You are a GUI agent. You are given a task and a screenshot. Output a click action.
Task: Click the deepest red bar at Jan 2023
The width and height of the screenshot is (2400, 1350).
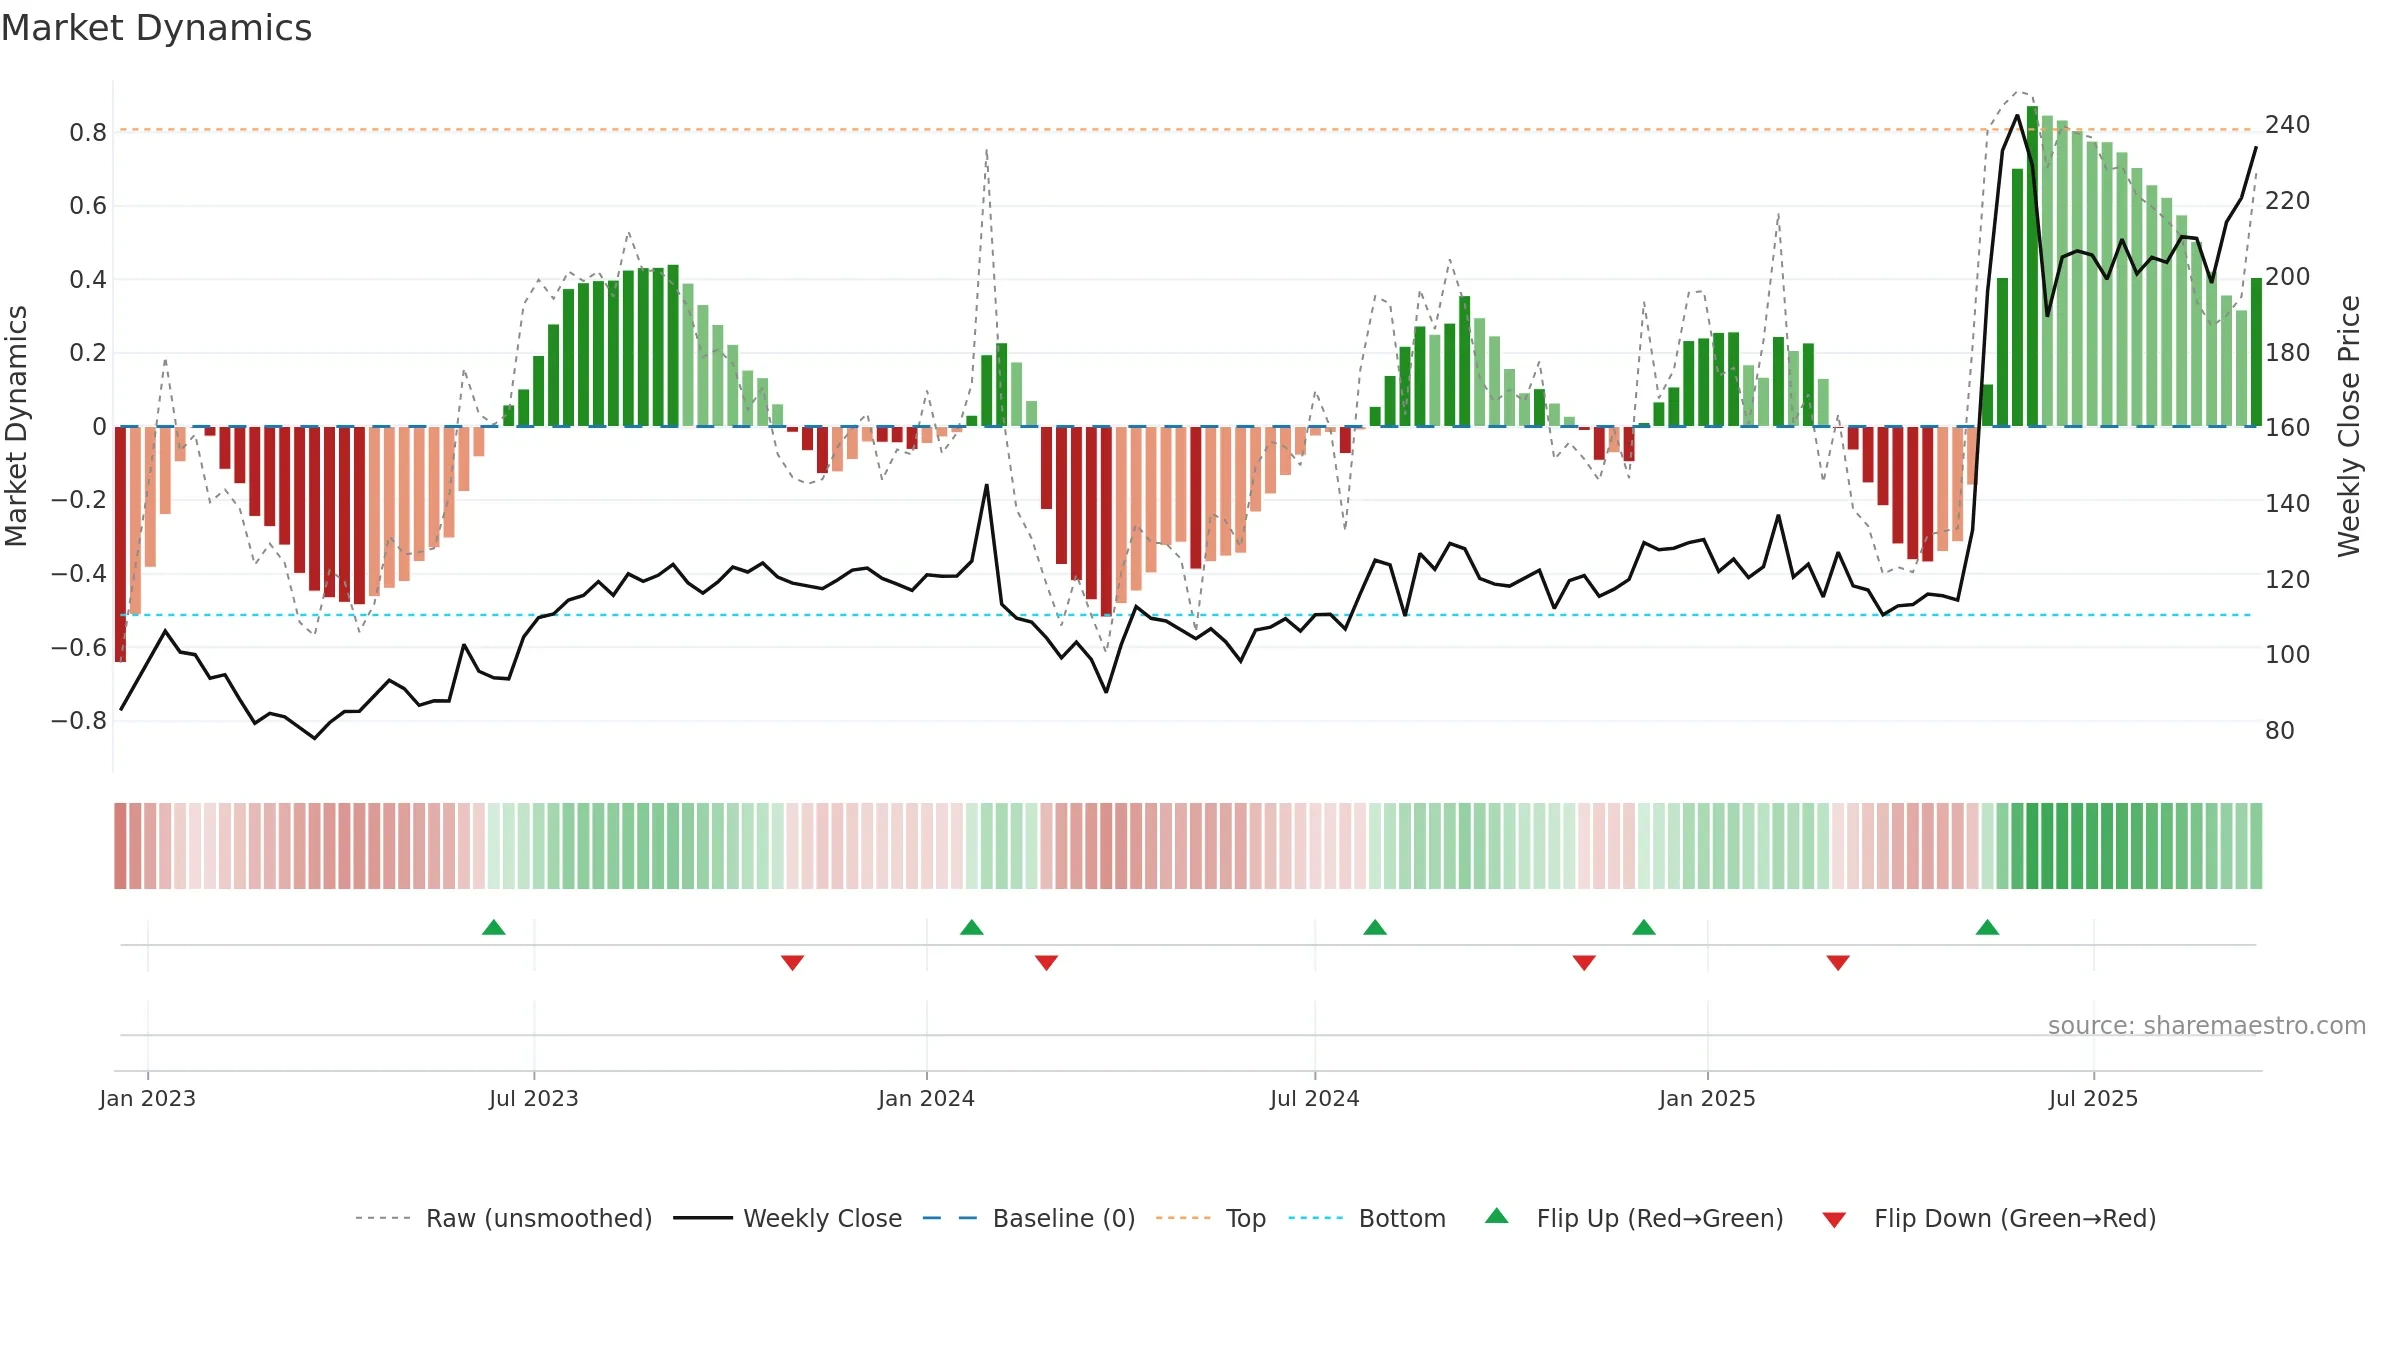point(121,544)
